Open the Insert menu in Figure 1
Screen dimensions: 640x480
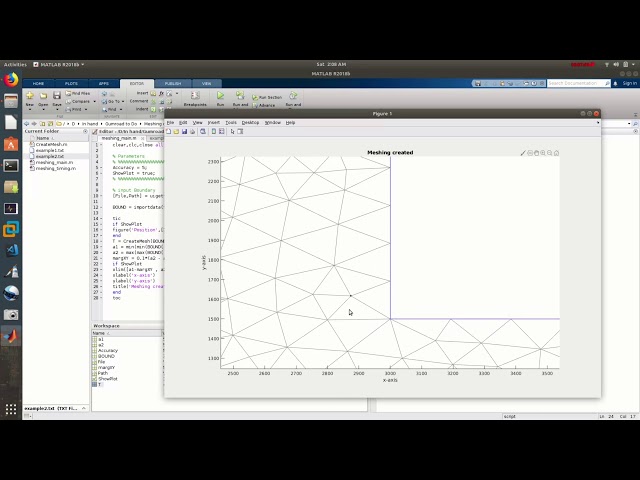pyautogui.click(x=213, y=122)
